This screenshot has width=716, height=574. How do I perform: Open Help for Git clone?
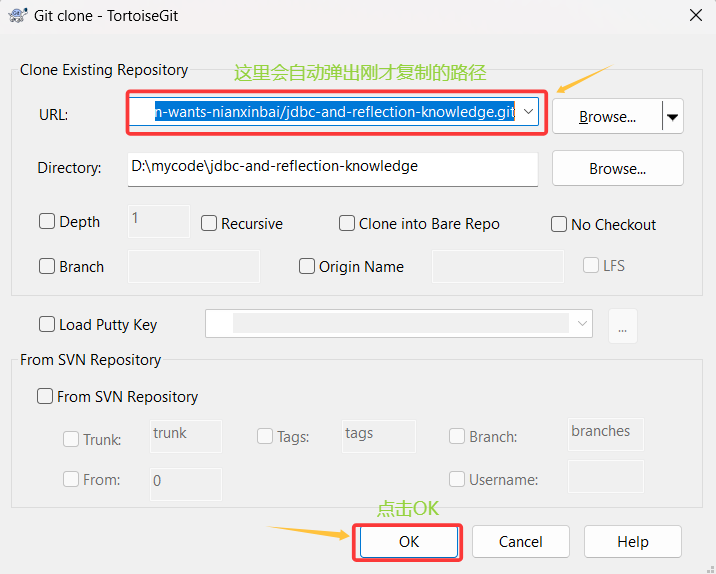(632, 542)
